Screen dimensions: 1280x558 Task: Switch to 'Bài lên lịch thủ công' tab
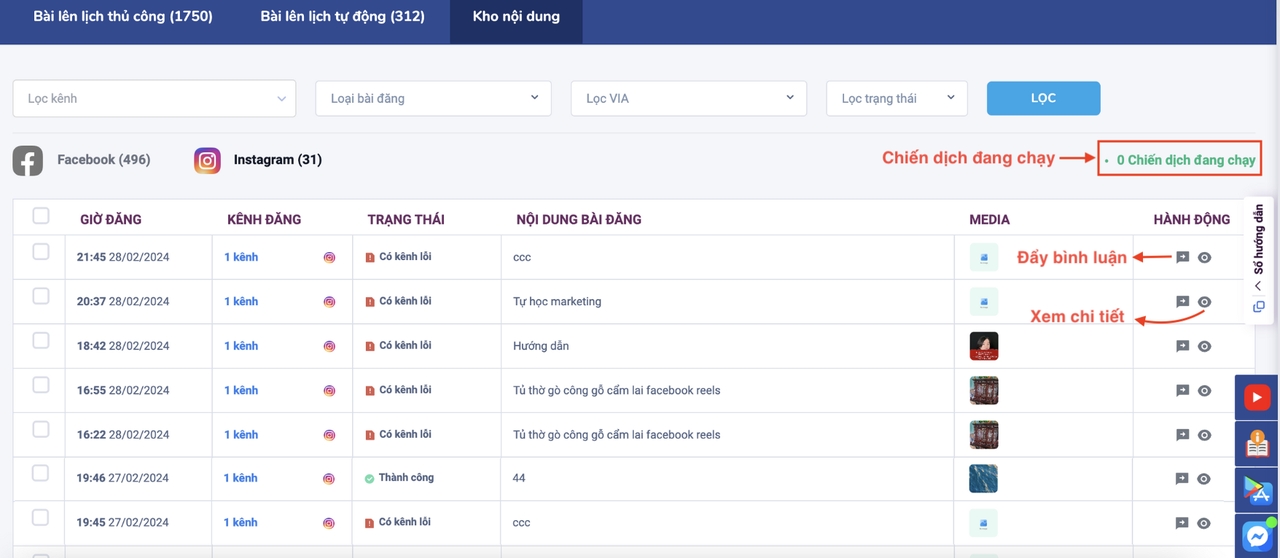click(123, 17)
